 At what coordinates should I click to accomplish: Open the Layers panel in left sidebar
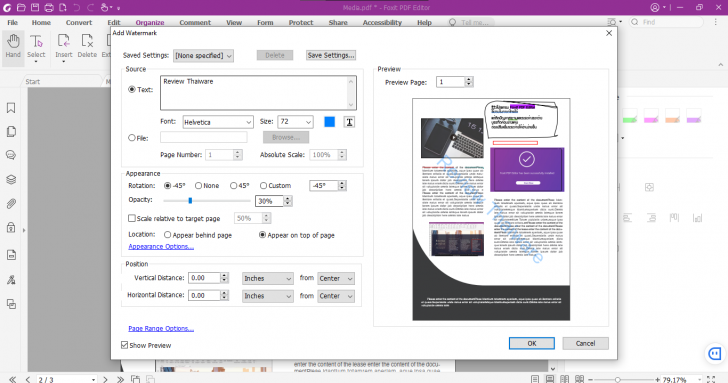(x=11, y=180)
